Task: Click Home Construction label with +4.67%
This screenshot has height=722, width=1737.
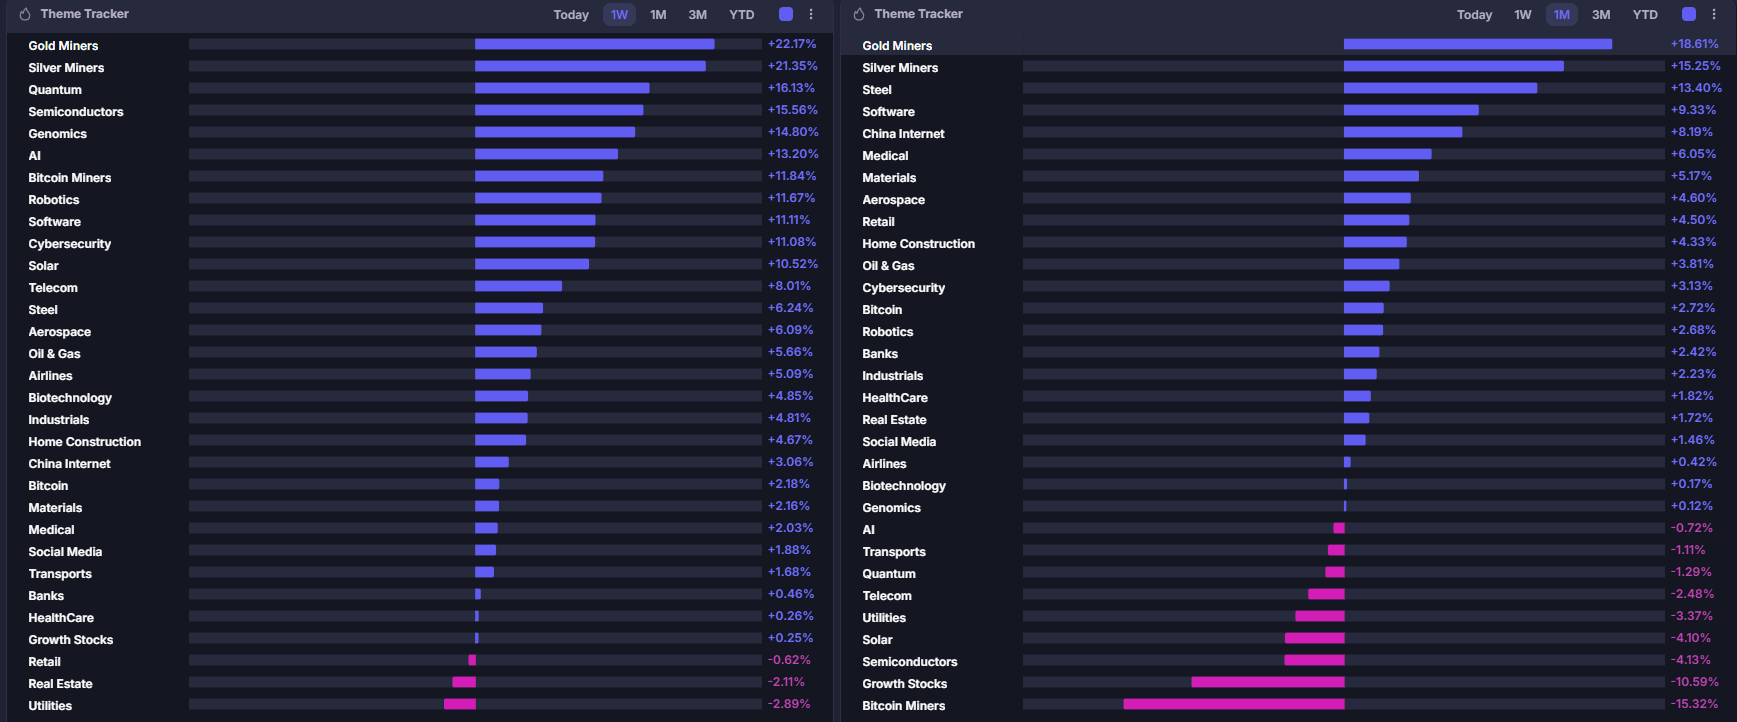Action: coord(84,442)
